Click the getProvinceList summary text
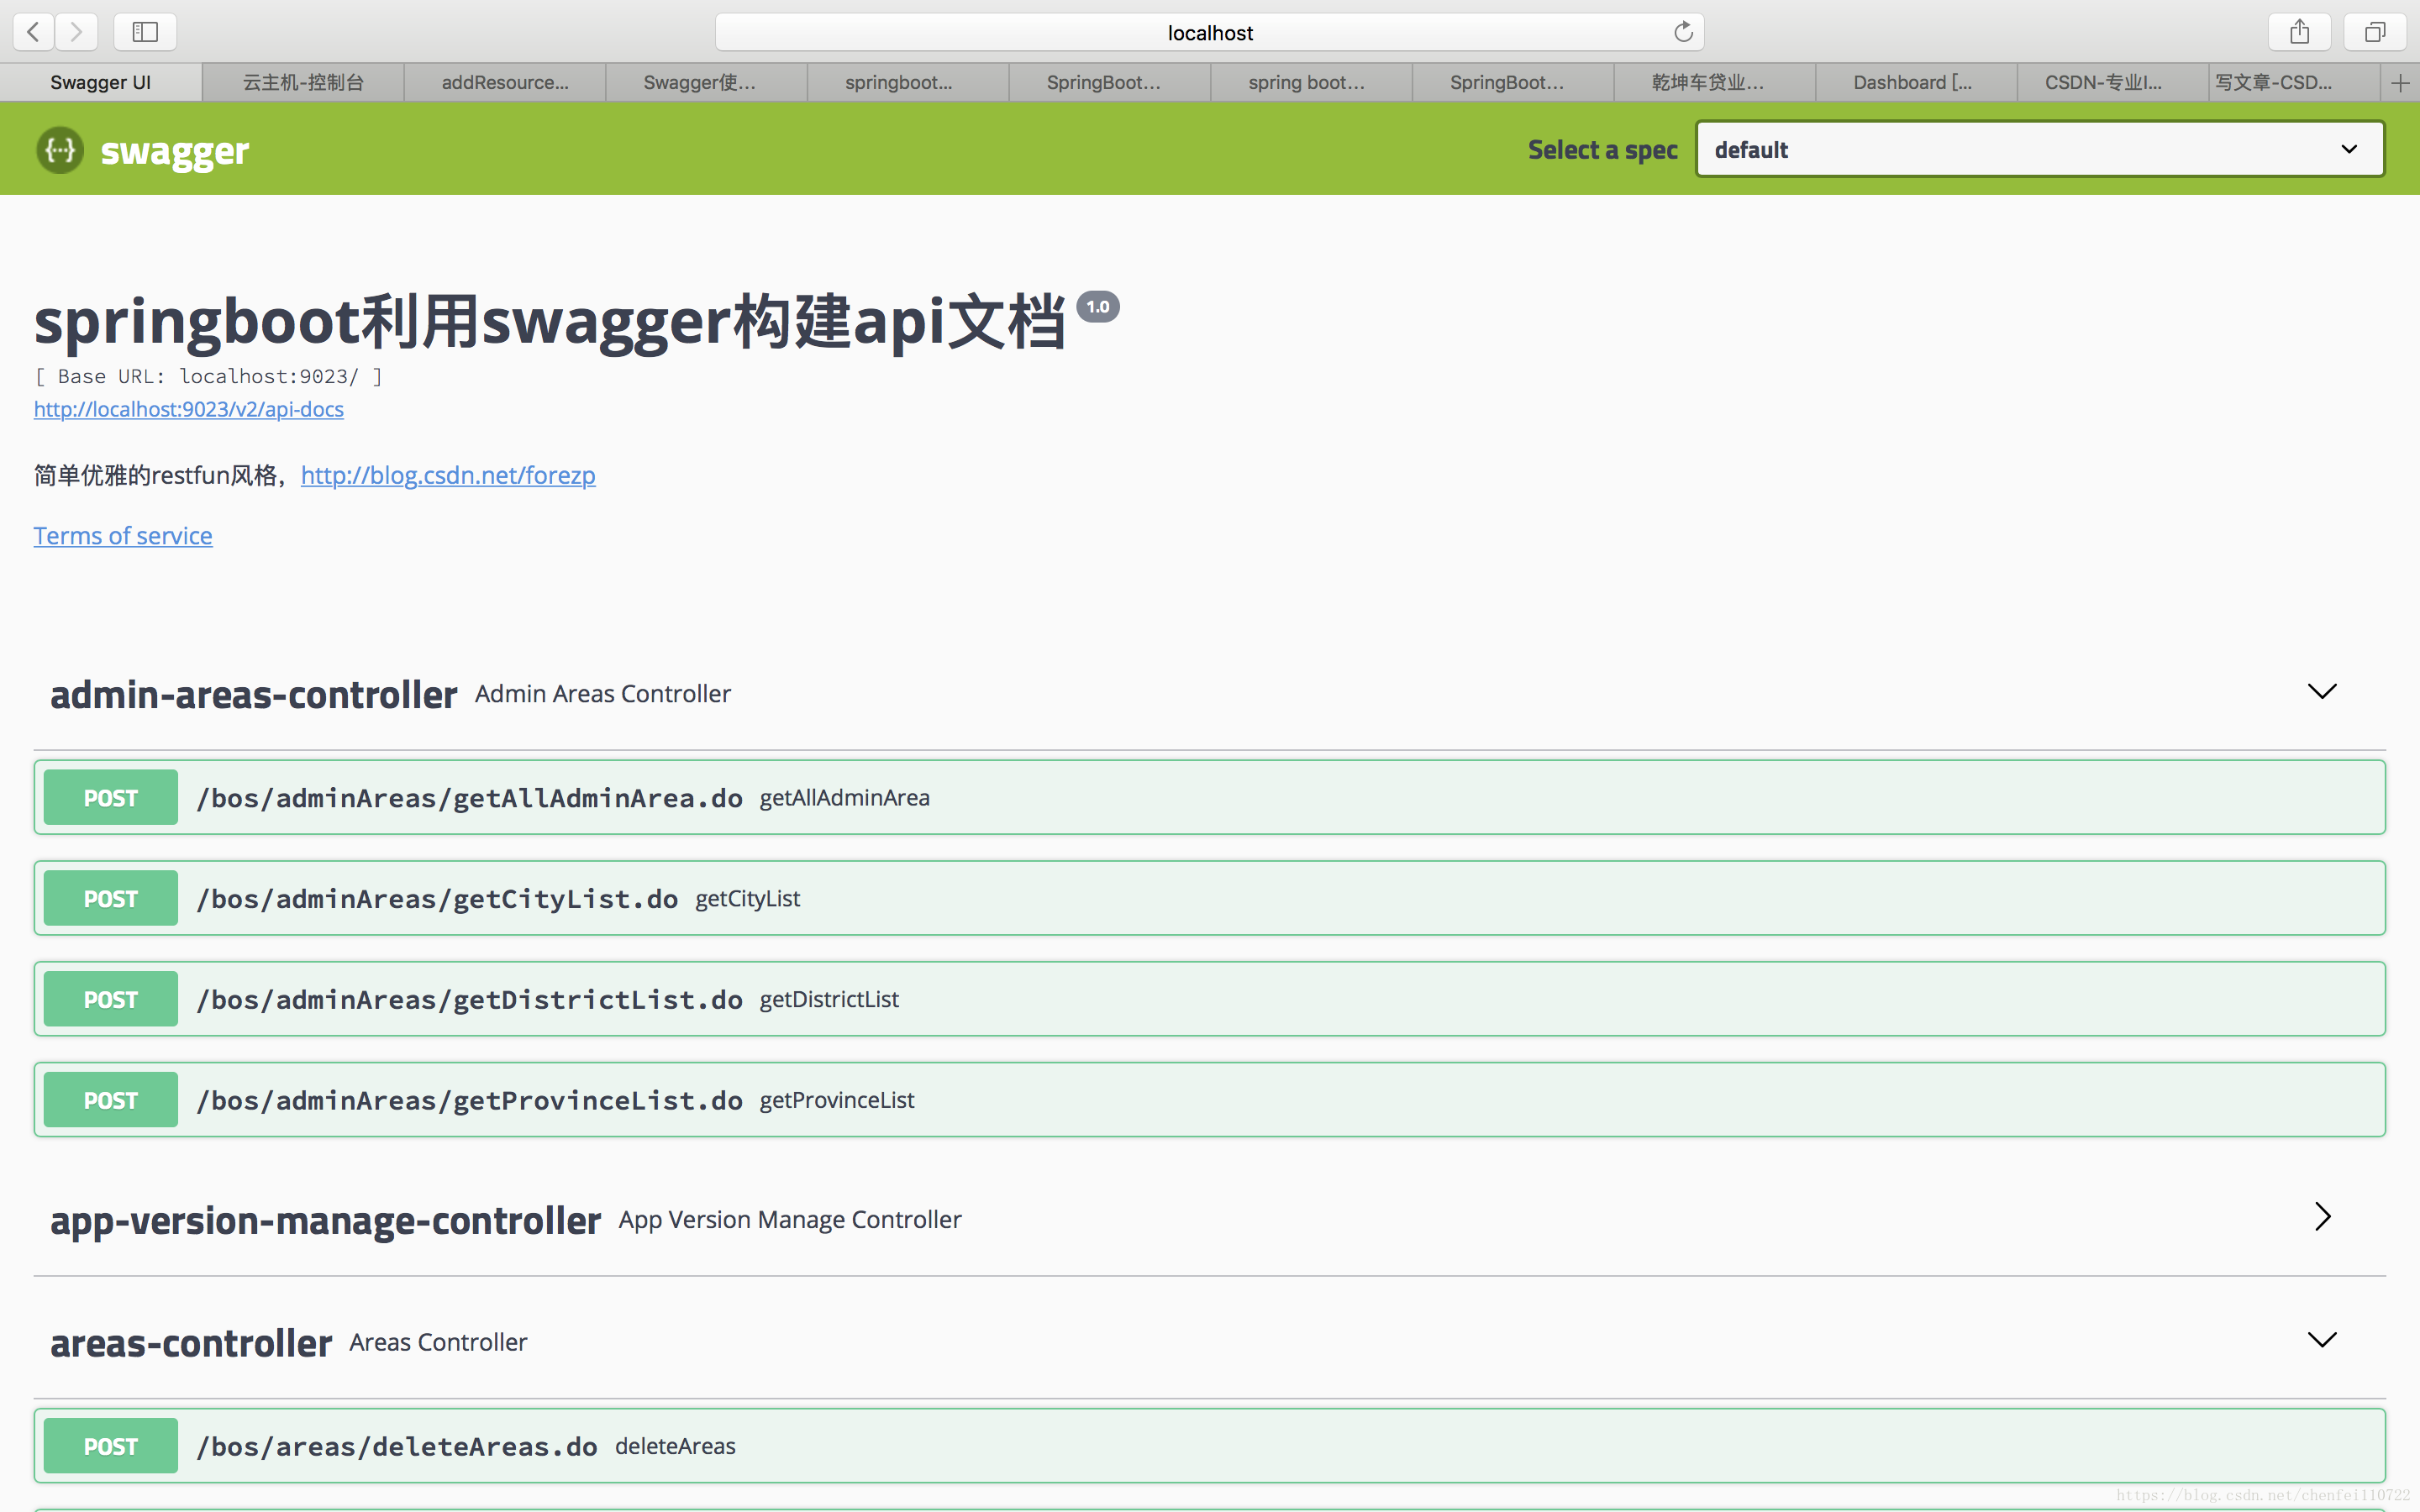Screen dimensions: 2420x1512 [x=837, y=1100]
